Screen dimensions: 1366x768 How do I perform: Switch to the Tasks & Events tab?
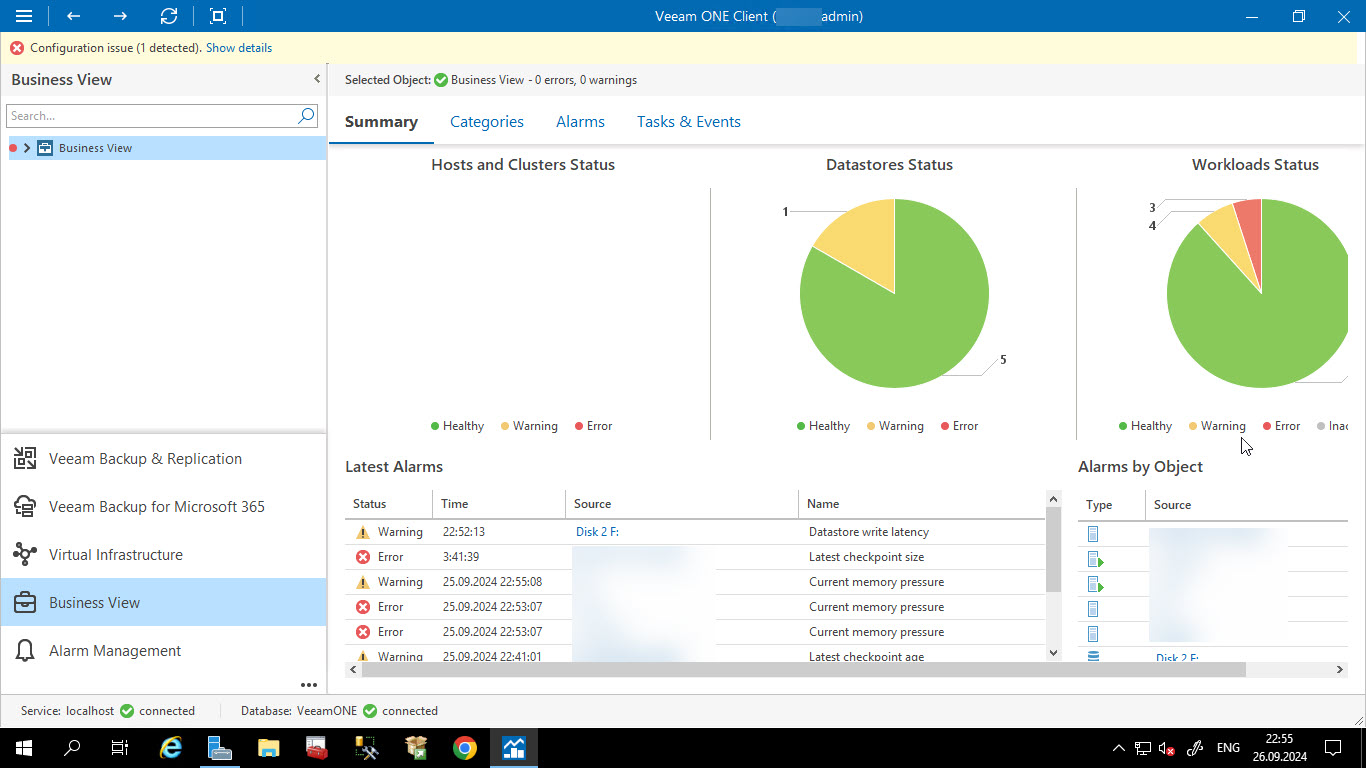(x=689, y=122)
